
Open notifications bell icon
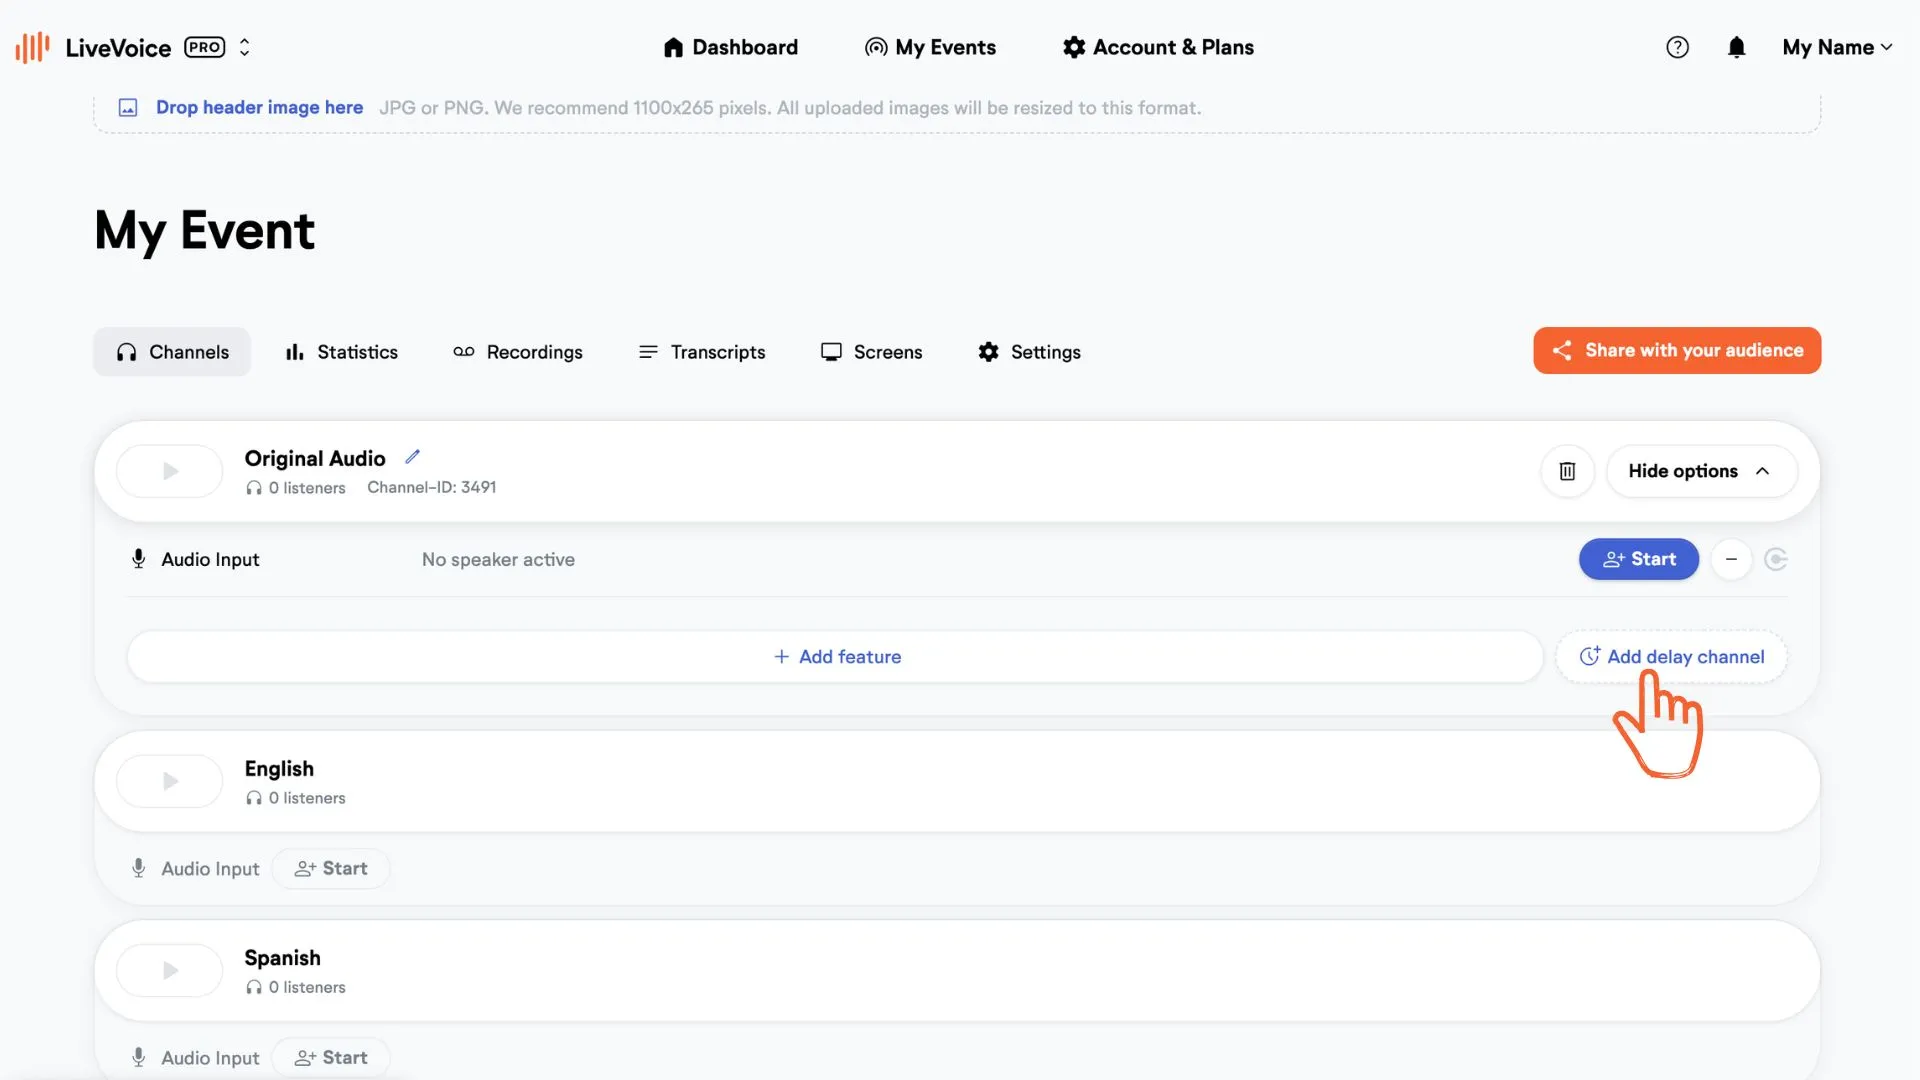1736,47
